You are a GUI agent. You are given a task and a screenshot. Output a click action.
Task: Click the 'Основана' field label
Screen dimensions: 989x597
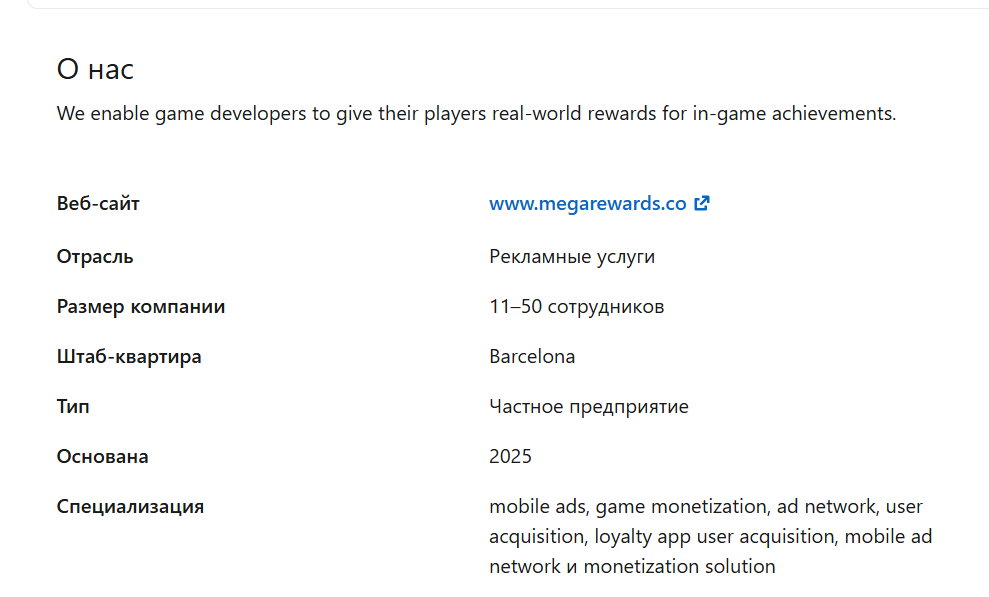102,456
